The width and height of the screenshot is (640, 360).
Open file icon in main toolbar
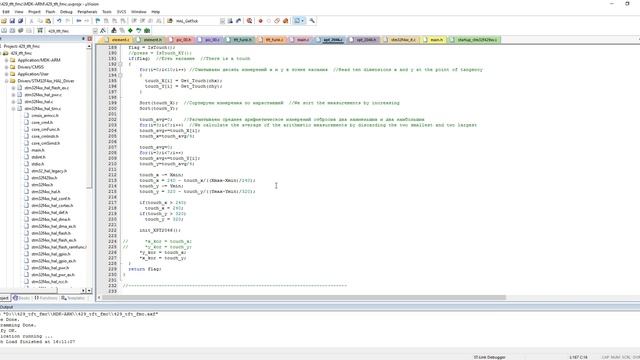(x=4, y=21)
